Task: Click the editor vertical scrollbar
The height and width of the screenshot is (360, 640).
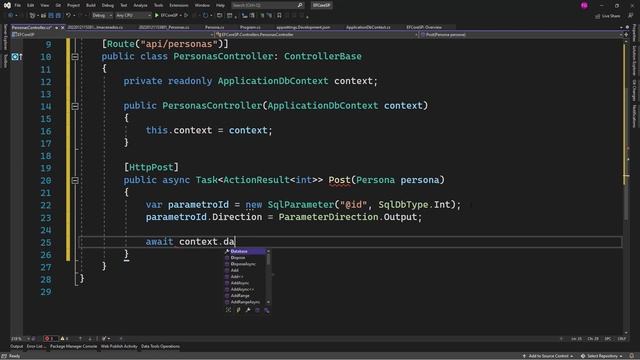Action: click(627, 188)
